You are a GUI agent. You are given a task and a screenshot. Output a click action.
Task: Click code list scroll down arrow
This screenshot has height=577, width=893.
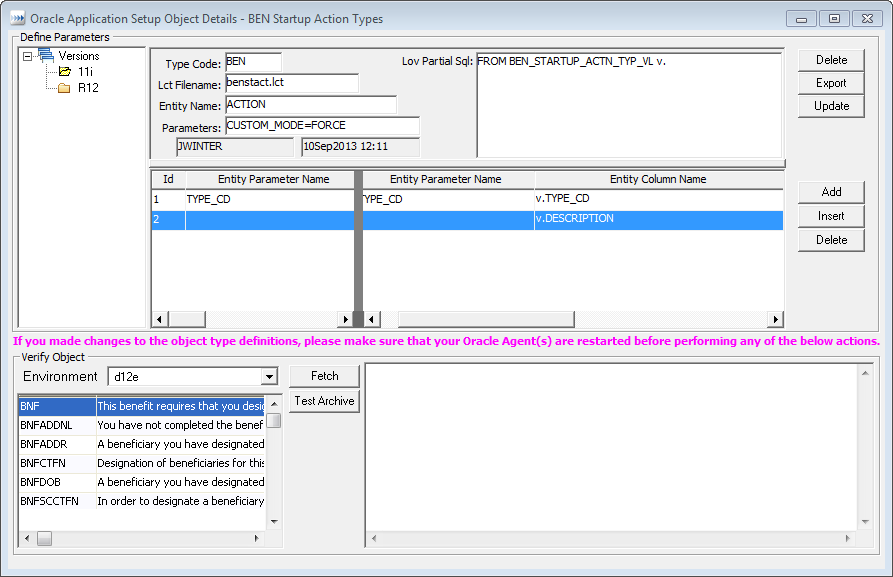[274, 522]
